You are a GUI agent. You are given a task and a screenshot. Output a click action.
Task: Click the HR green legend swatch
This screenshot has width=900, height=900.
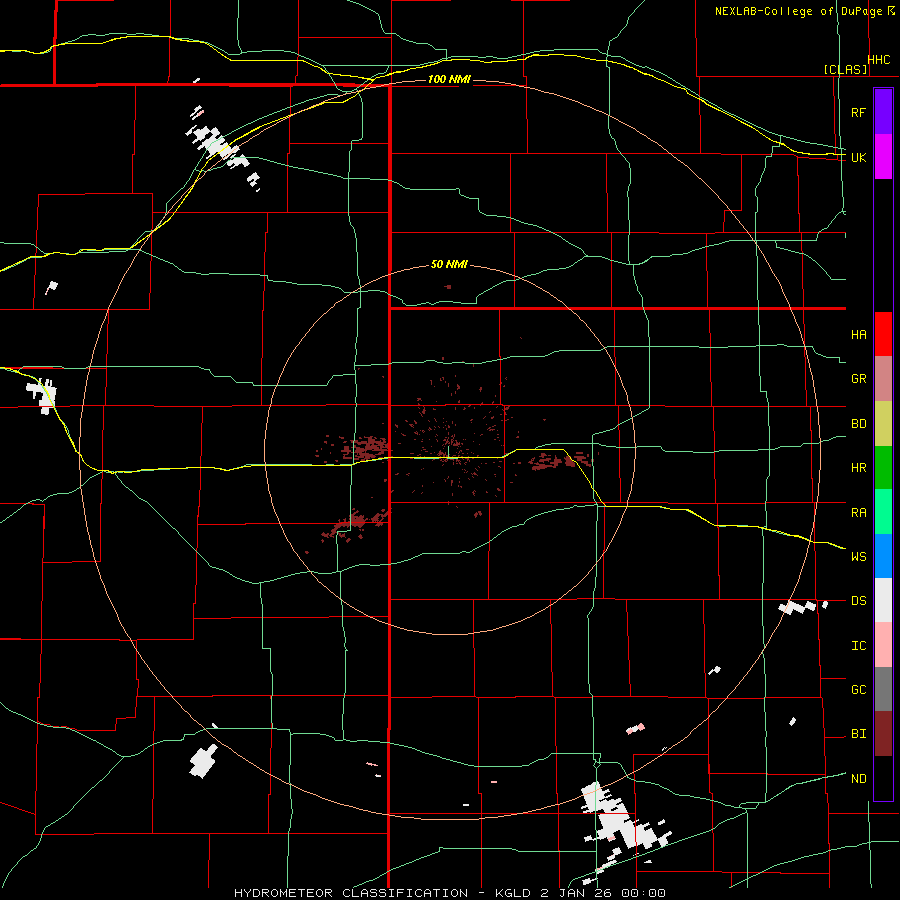pyautogui.click(x=883, y=468)
